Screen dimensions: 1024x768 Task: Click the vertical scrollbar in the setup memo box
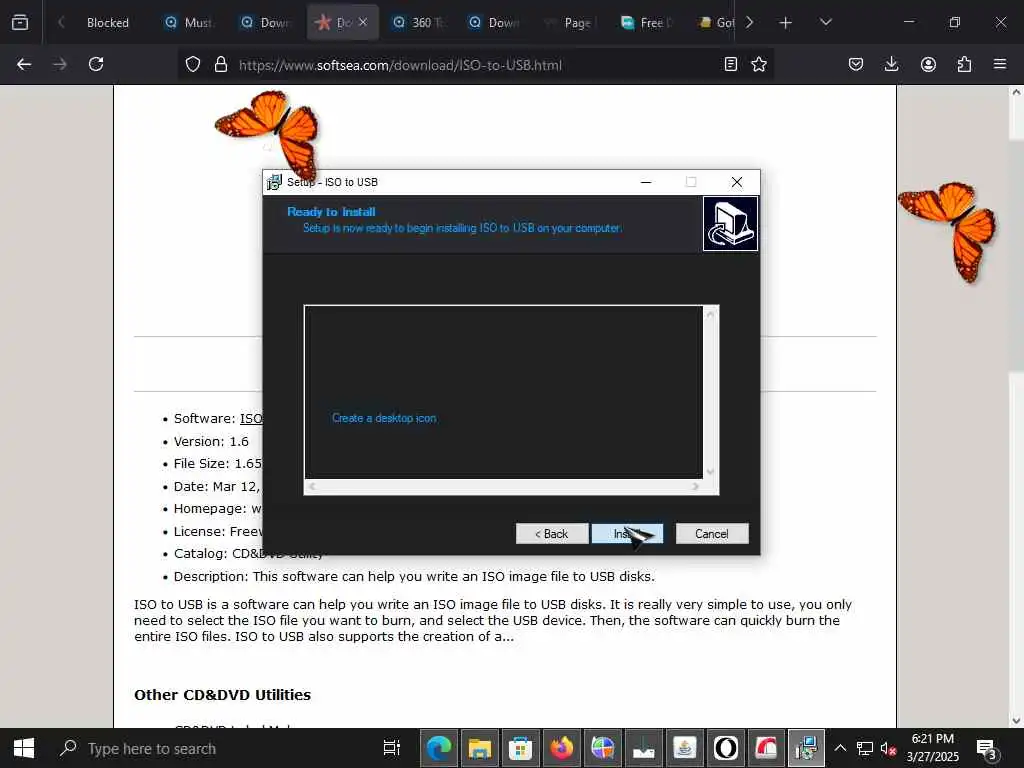pyautogui.click(x=711, y=392)
